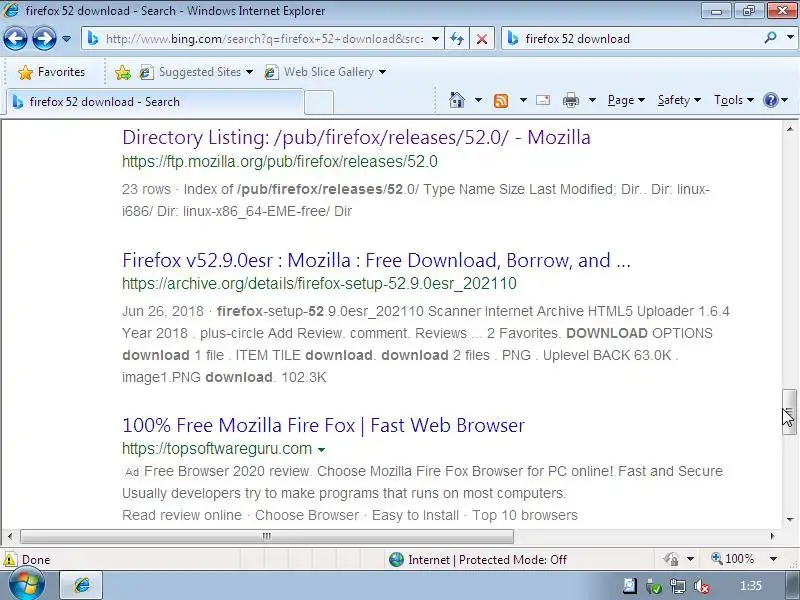Click the Bing icon in search box
Viewport: 800px width, 600px height.
click(513, 38)
